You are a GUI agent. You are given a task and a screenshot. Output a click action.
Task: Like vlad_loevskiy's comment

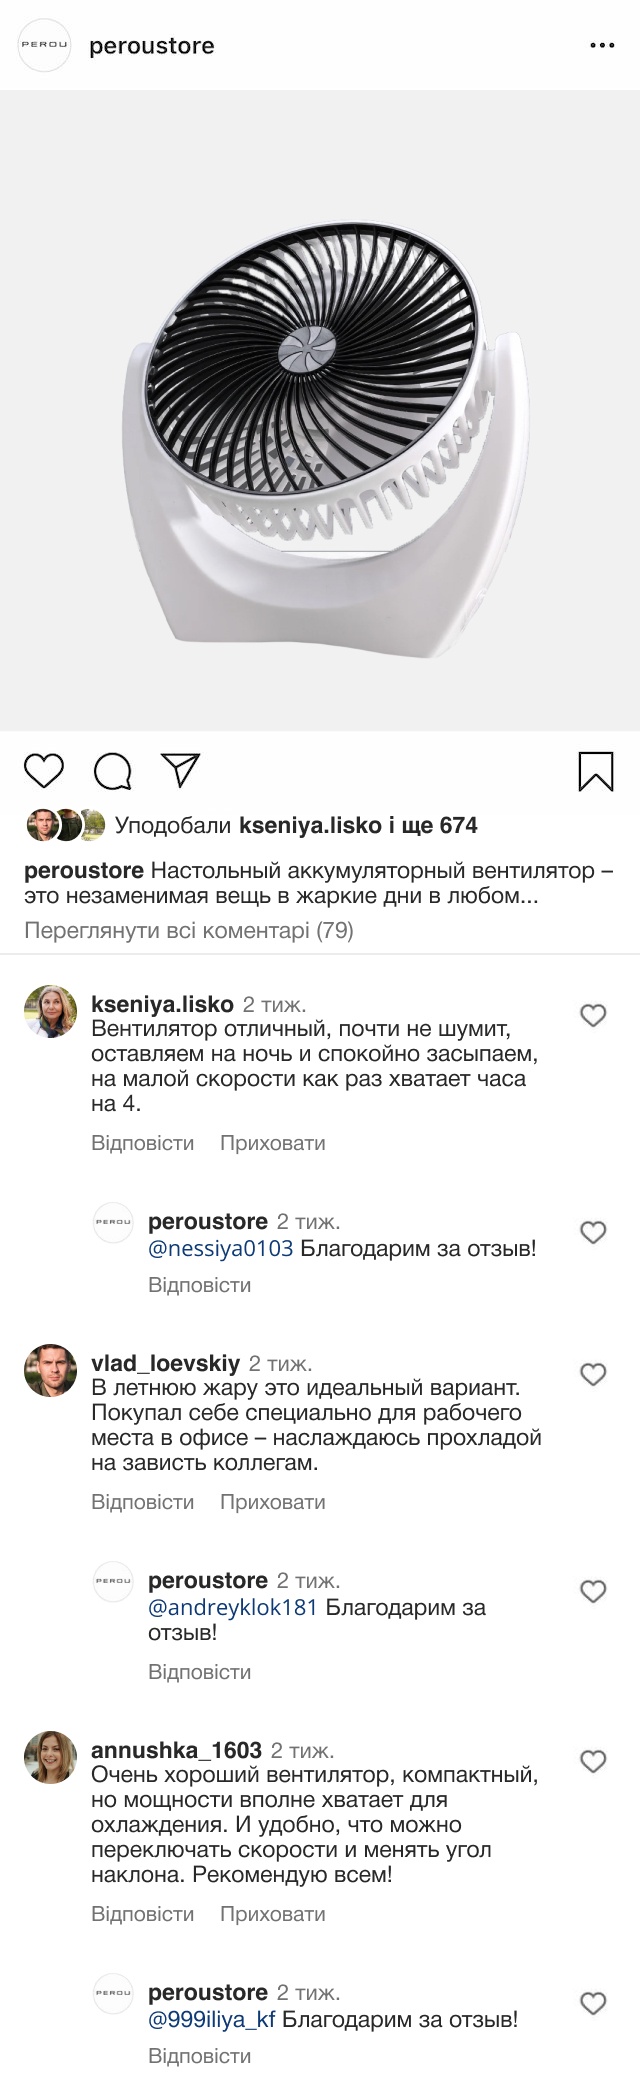tap(593, 1375)
